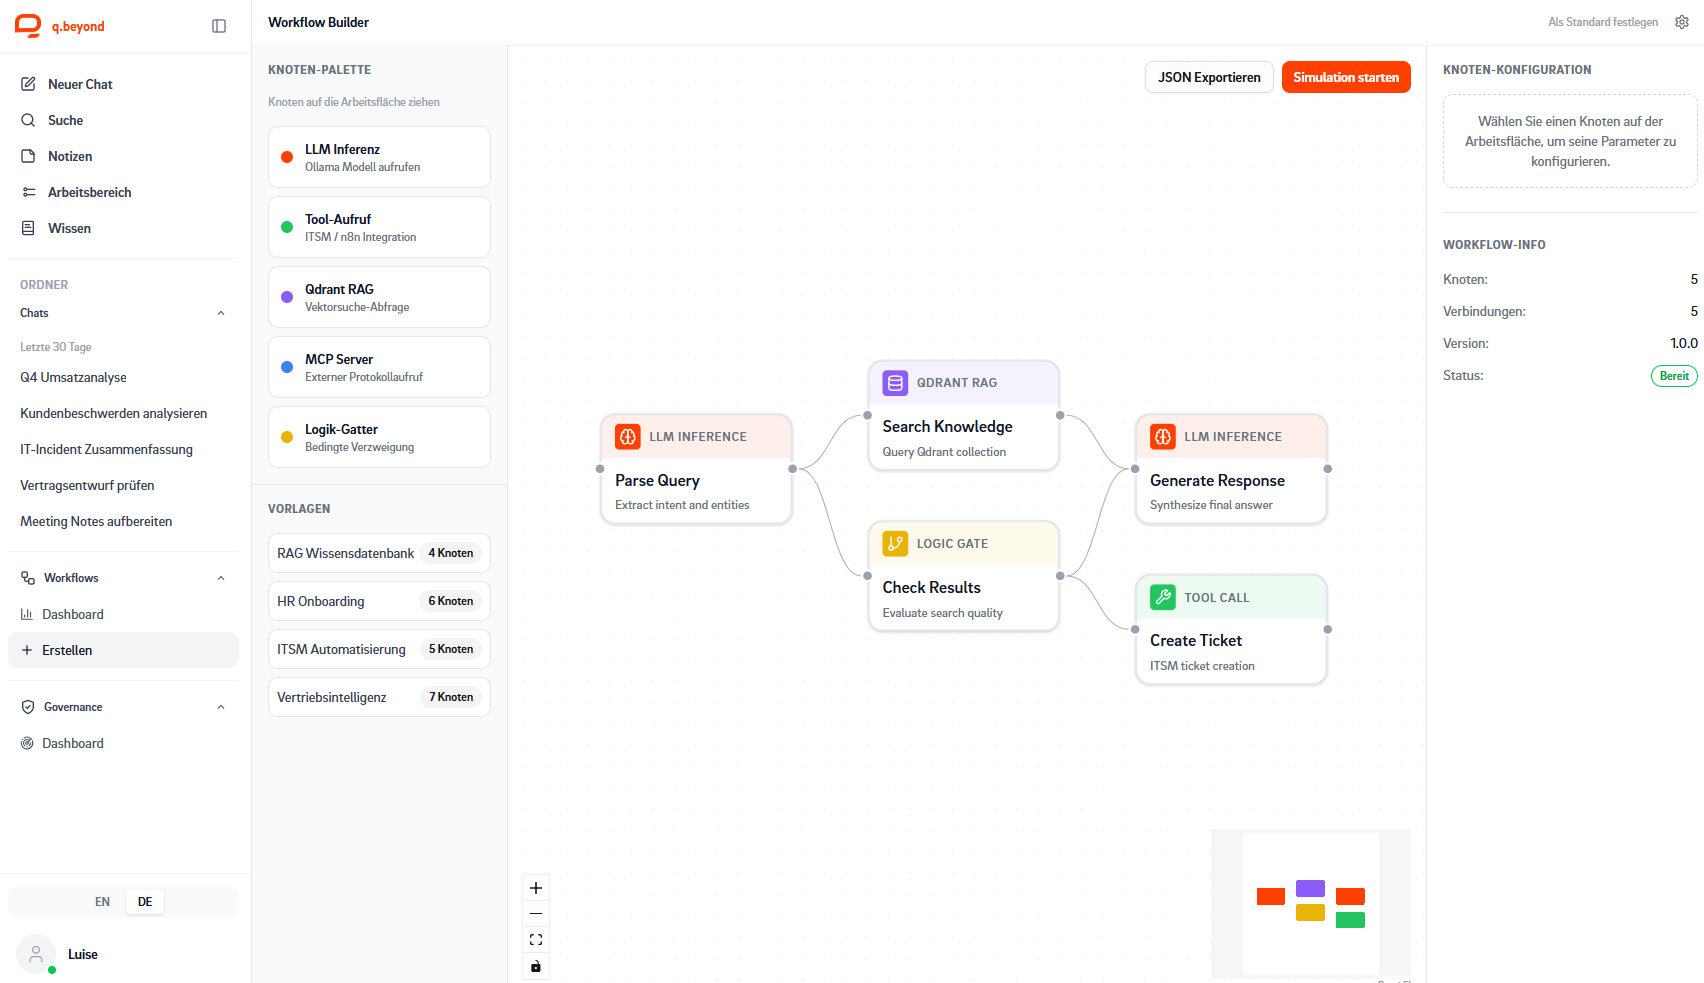This screenshot has width=1704, height=983.
Task: Click the Simulation starten button
Action: pos(1345,77)
